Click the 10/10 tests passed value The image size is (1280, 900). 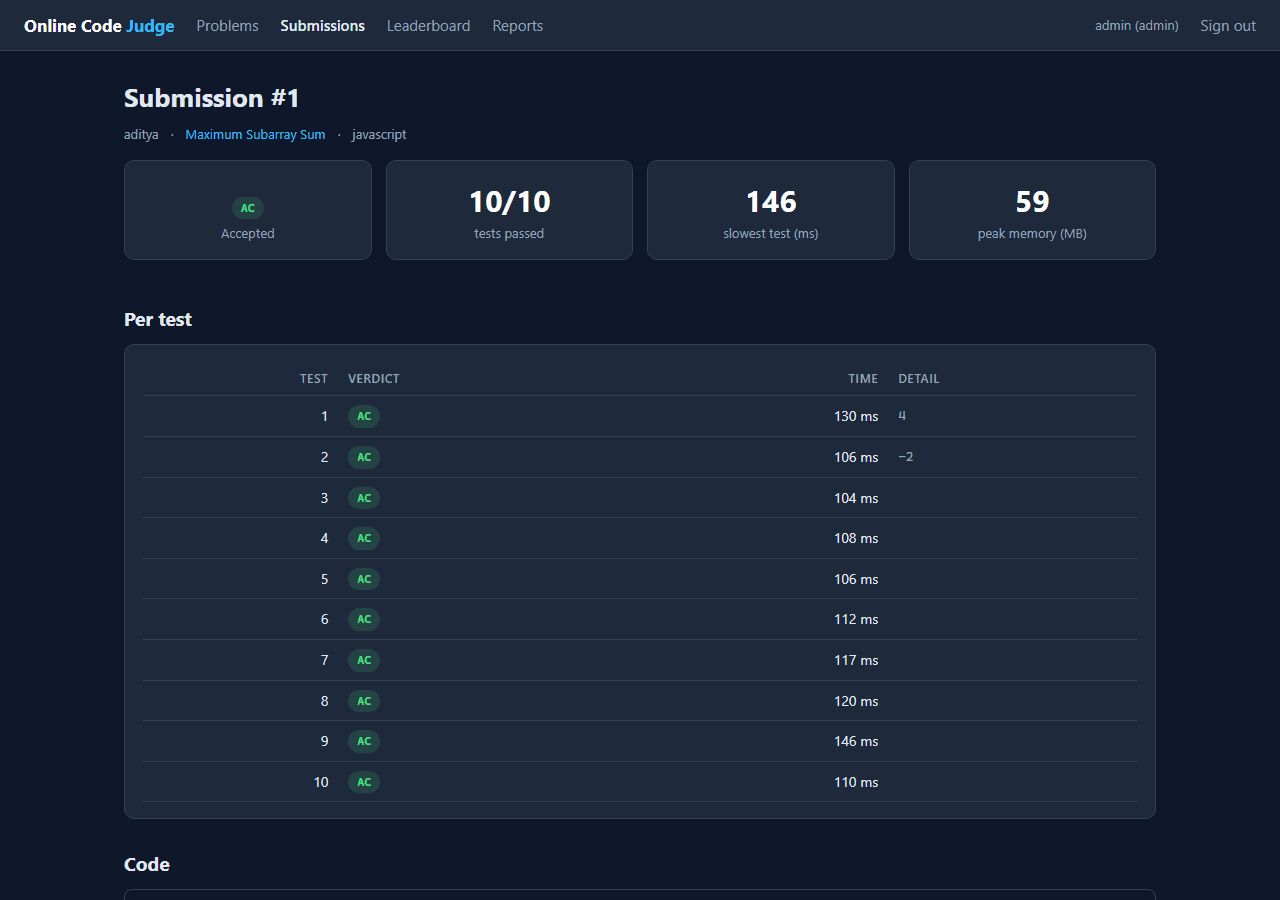510,202
